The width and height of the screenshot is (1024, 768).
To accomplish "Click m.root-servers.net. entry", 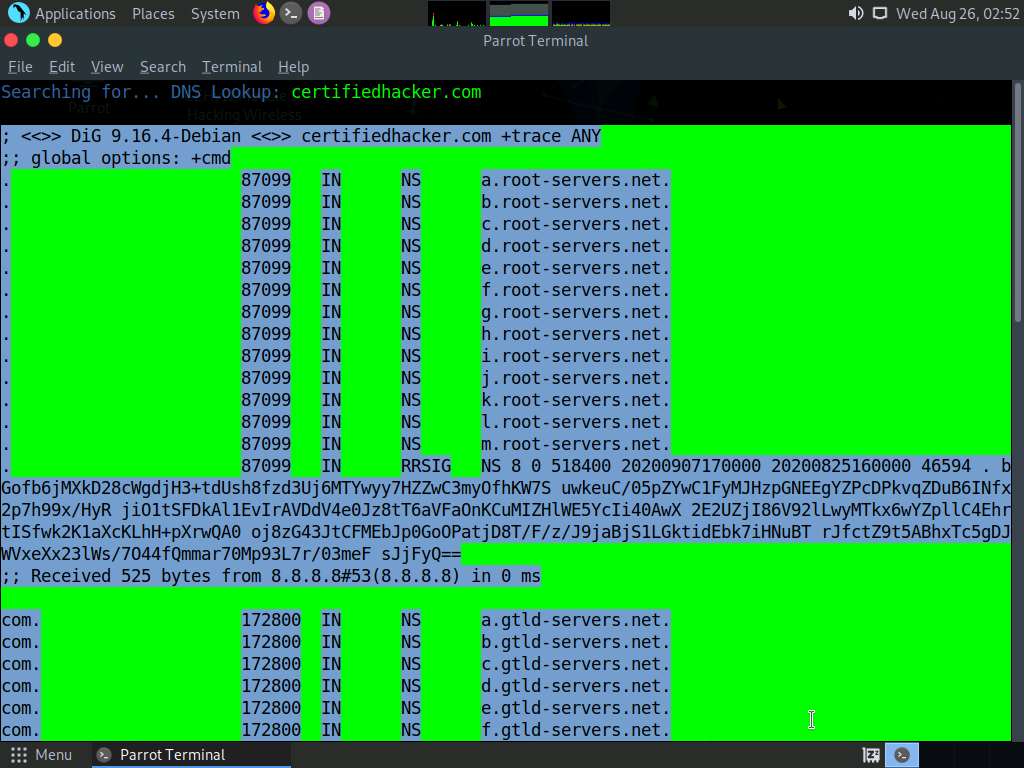I will [x=575, y=444].
